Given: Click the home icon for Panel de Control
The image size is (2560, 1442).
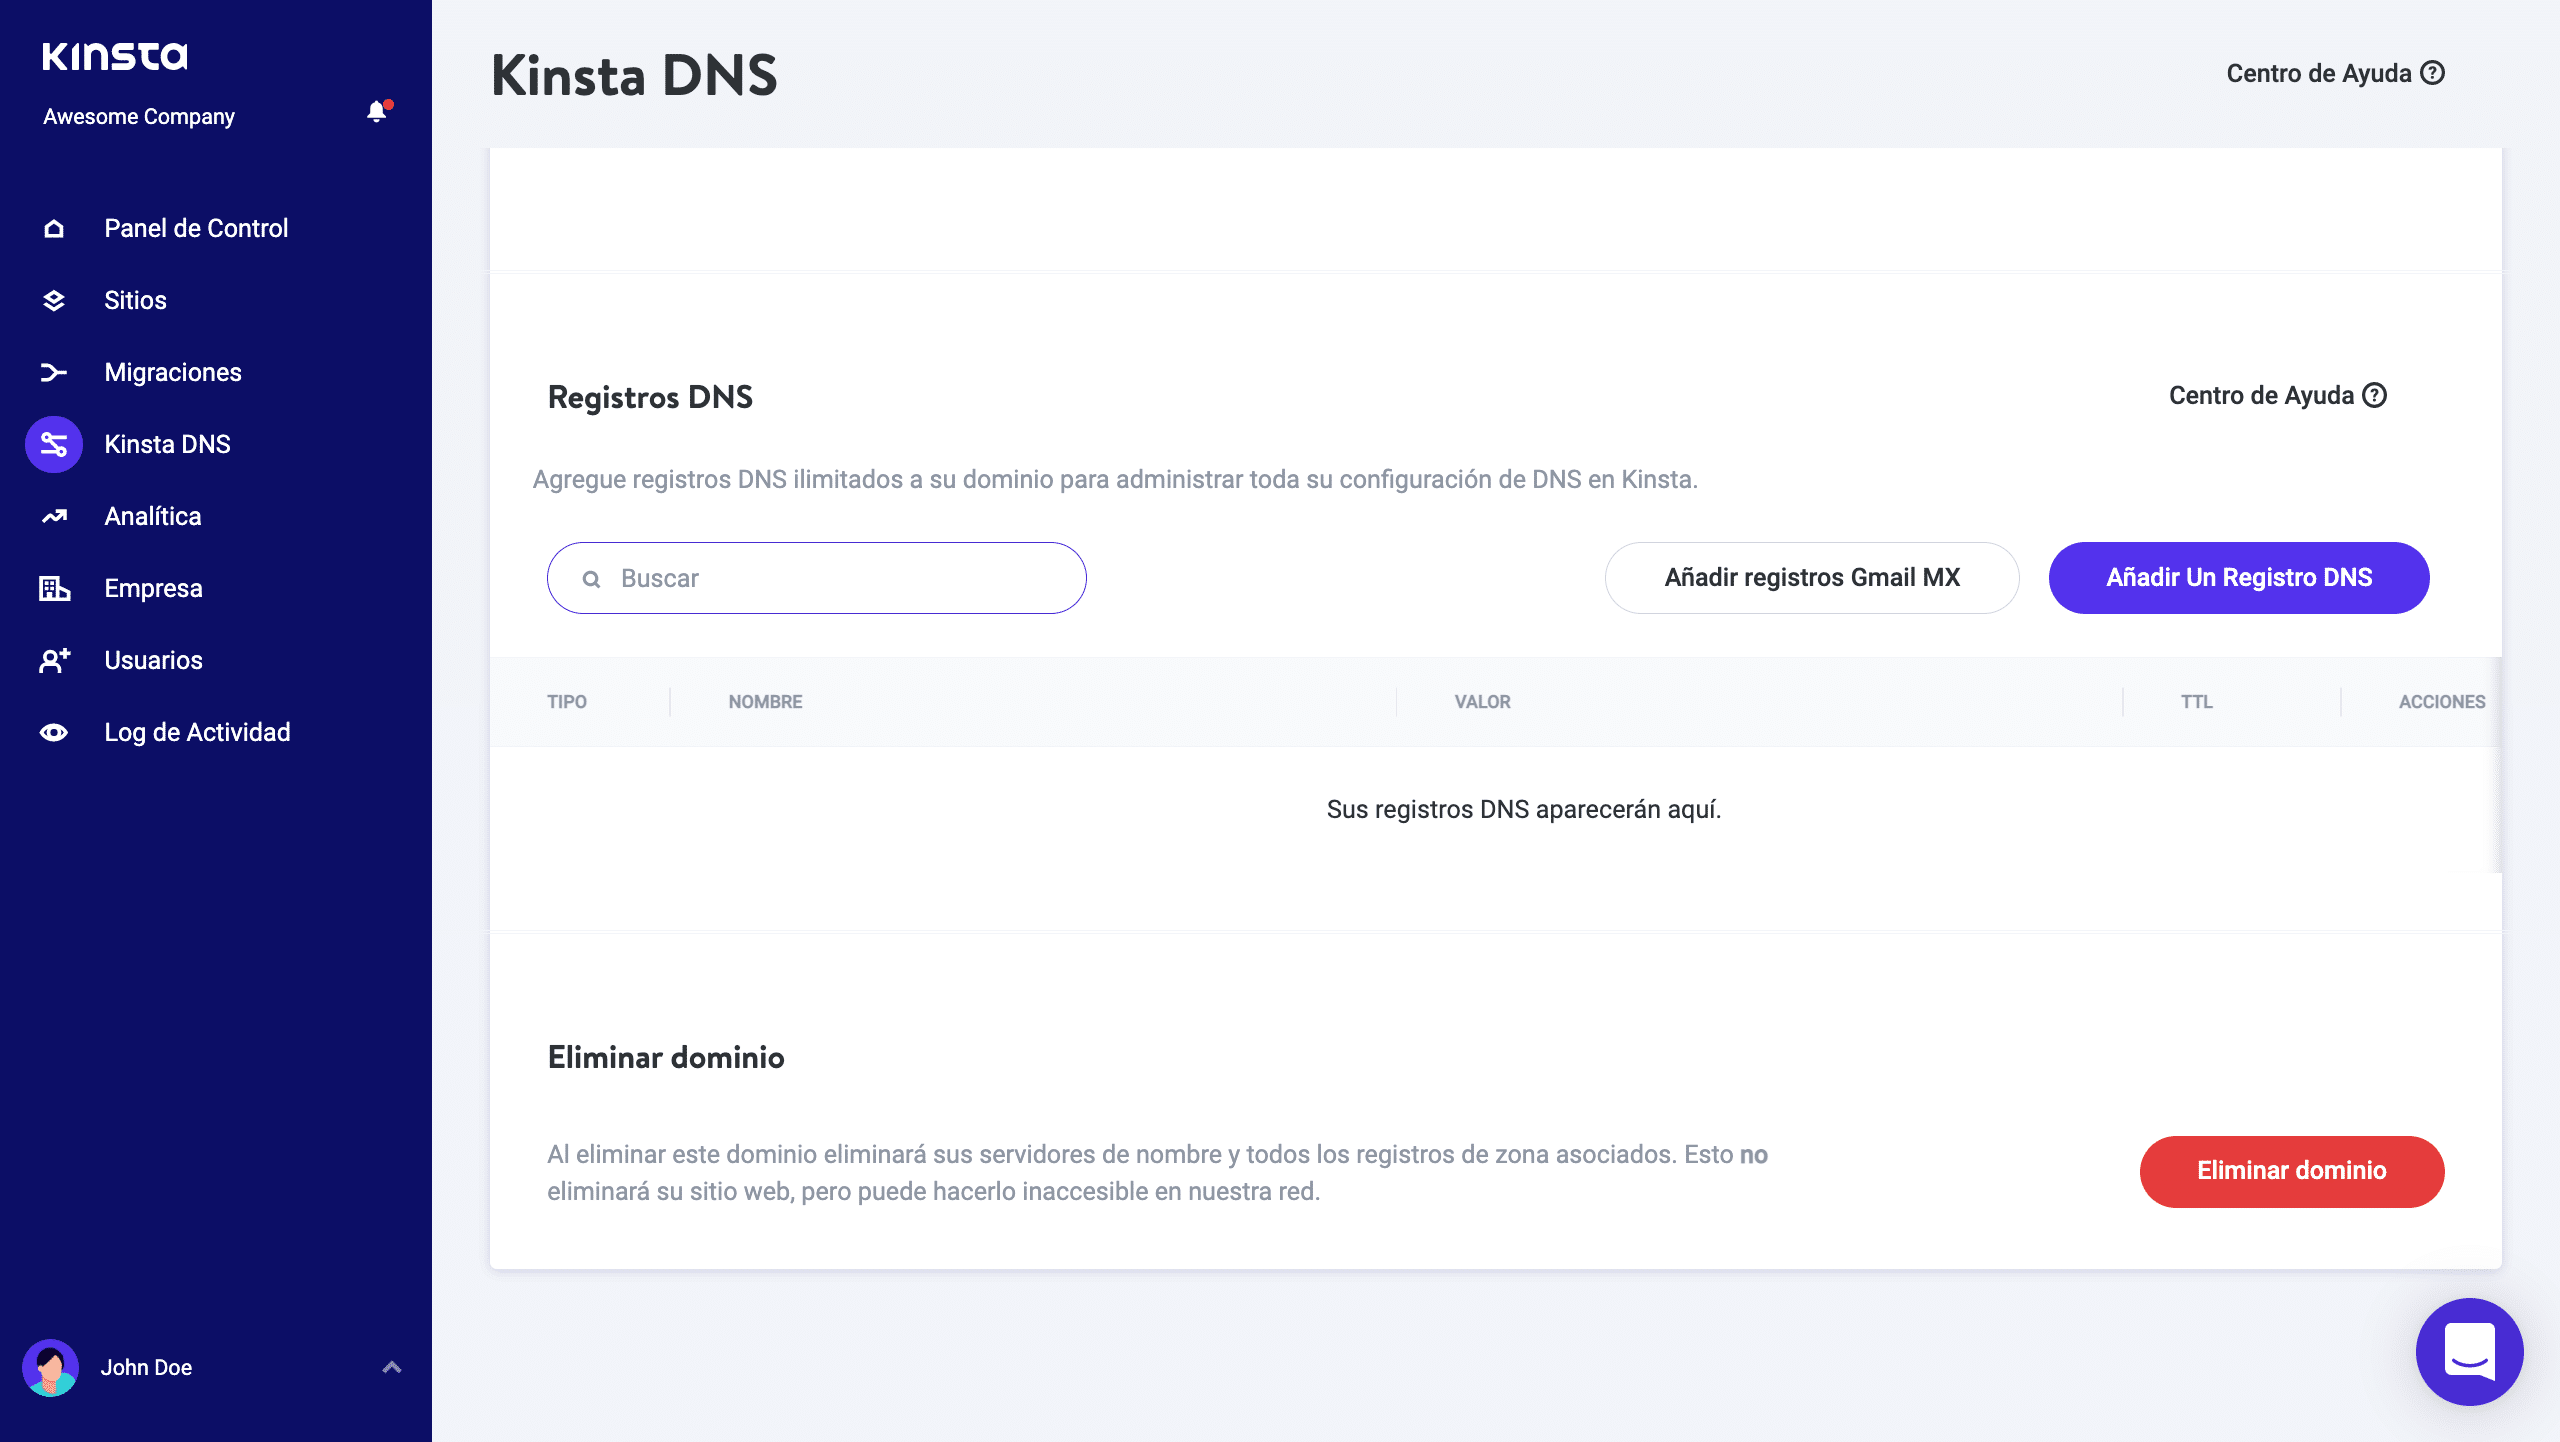Looking at the screenshot, I should [x=54, y=229].
